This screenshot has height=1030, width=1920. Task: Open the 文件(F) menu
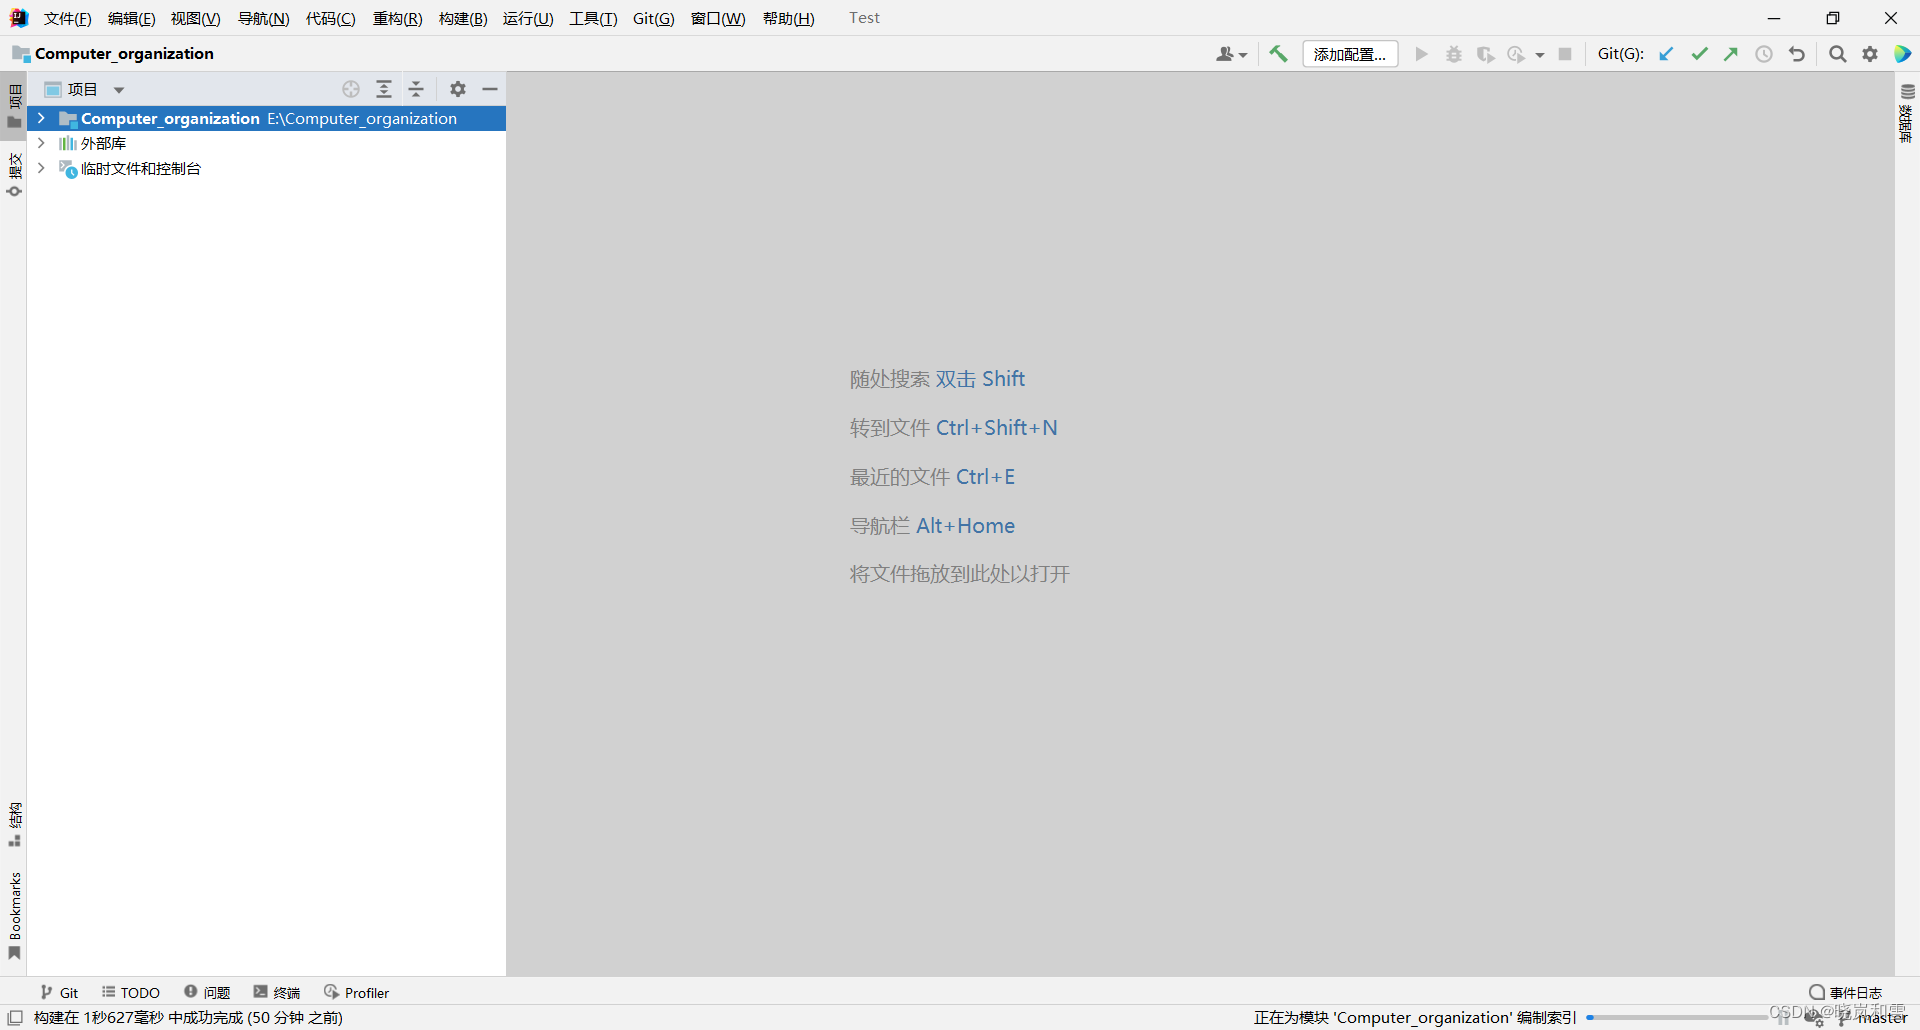67,18
